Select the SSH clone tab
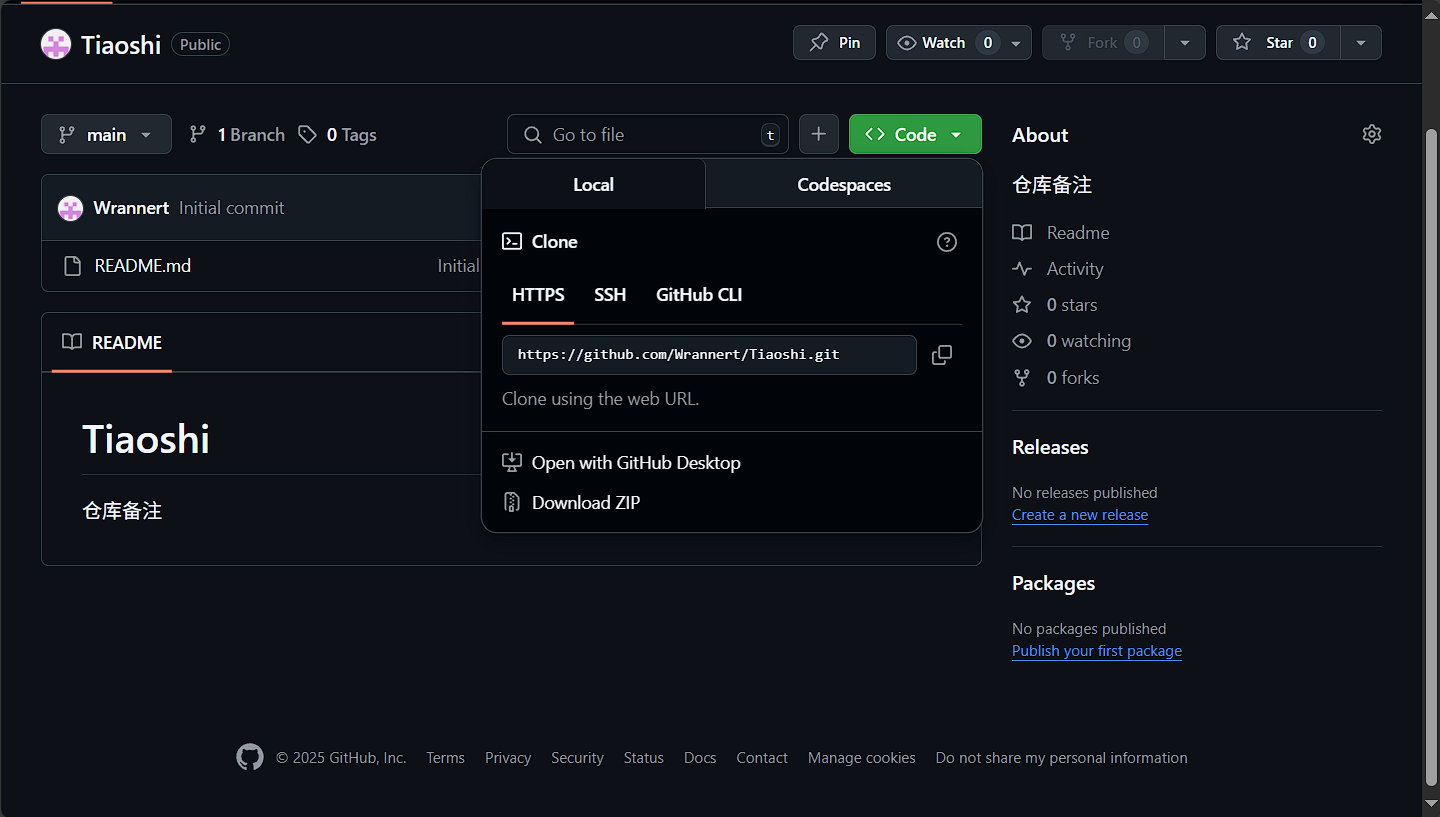Image resolution: width=1440 pixels, height=817 pixels. pyautogui.click(x=610, y=294)
